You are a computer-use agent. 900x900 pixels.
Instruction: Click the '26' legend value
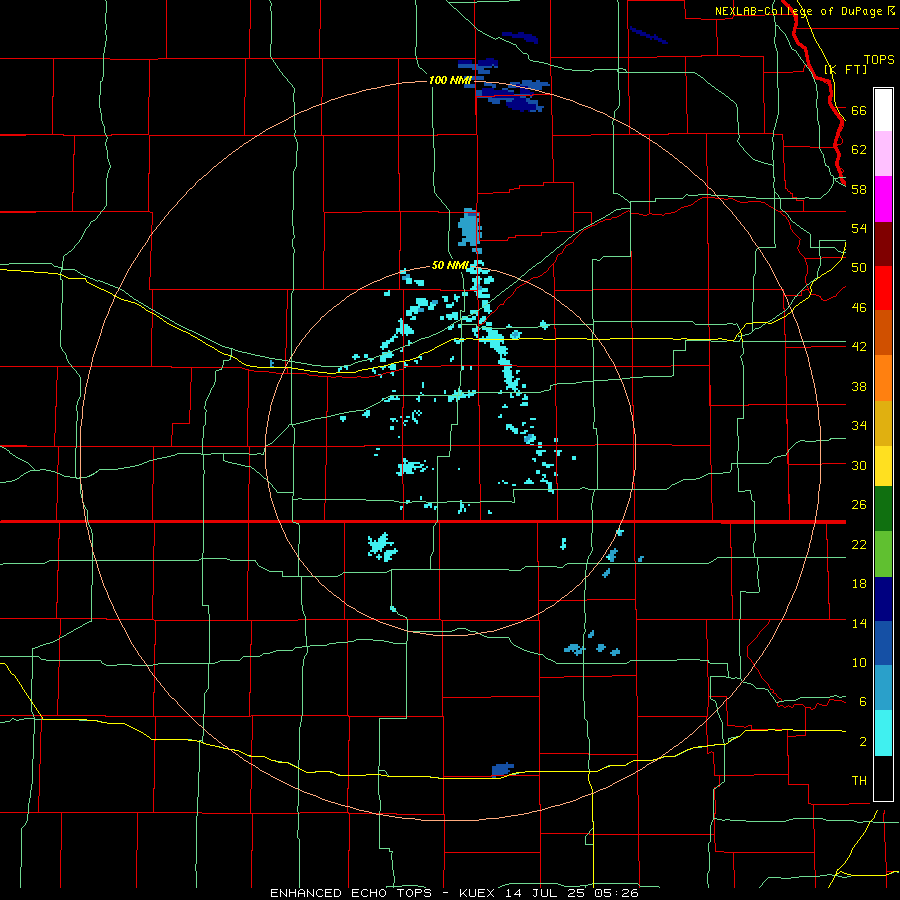pyautogui.click(x=859, y=505)
